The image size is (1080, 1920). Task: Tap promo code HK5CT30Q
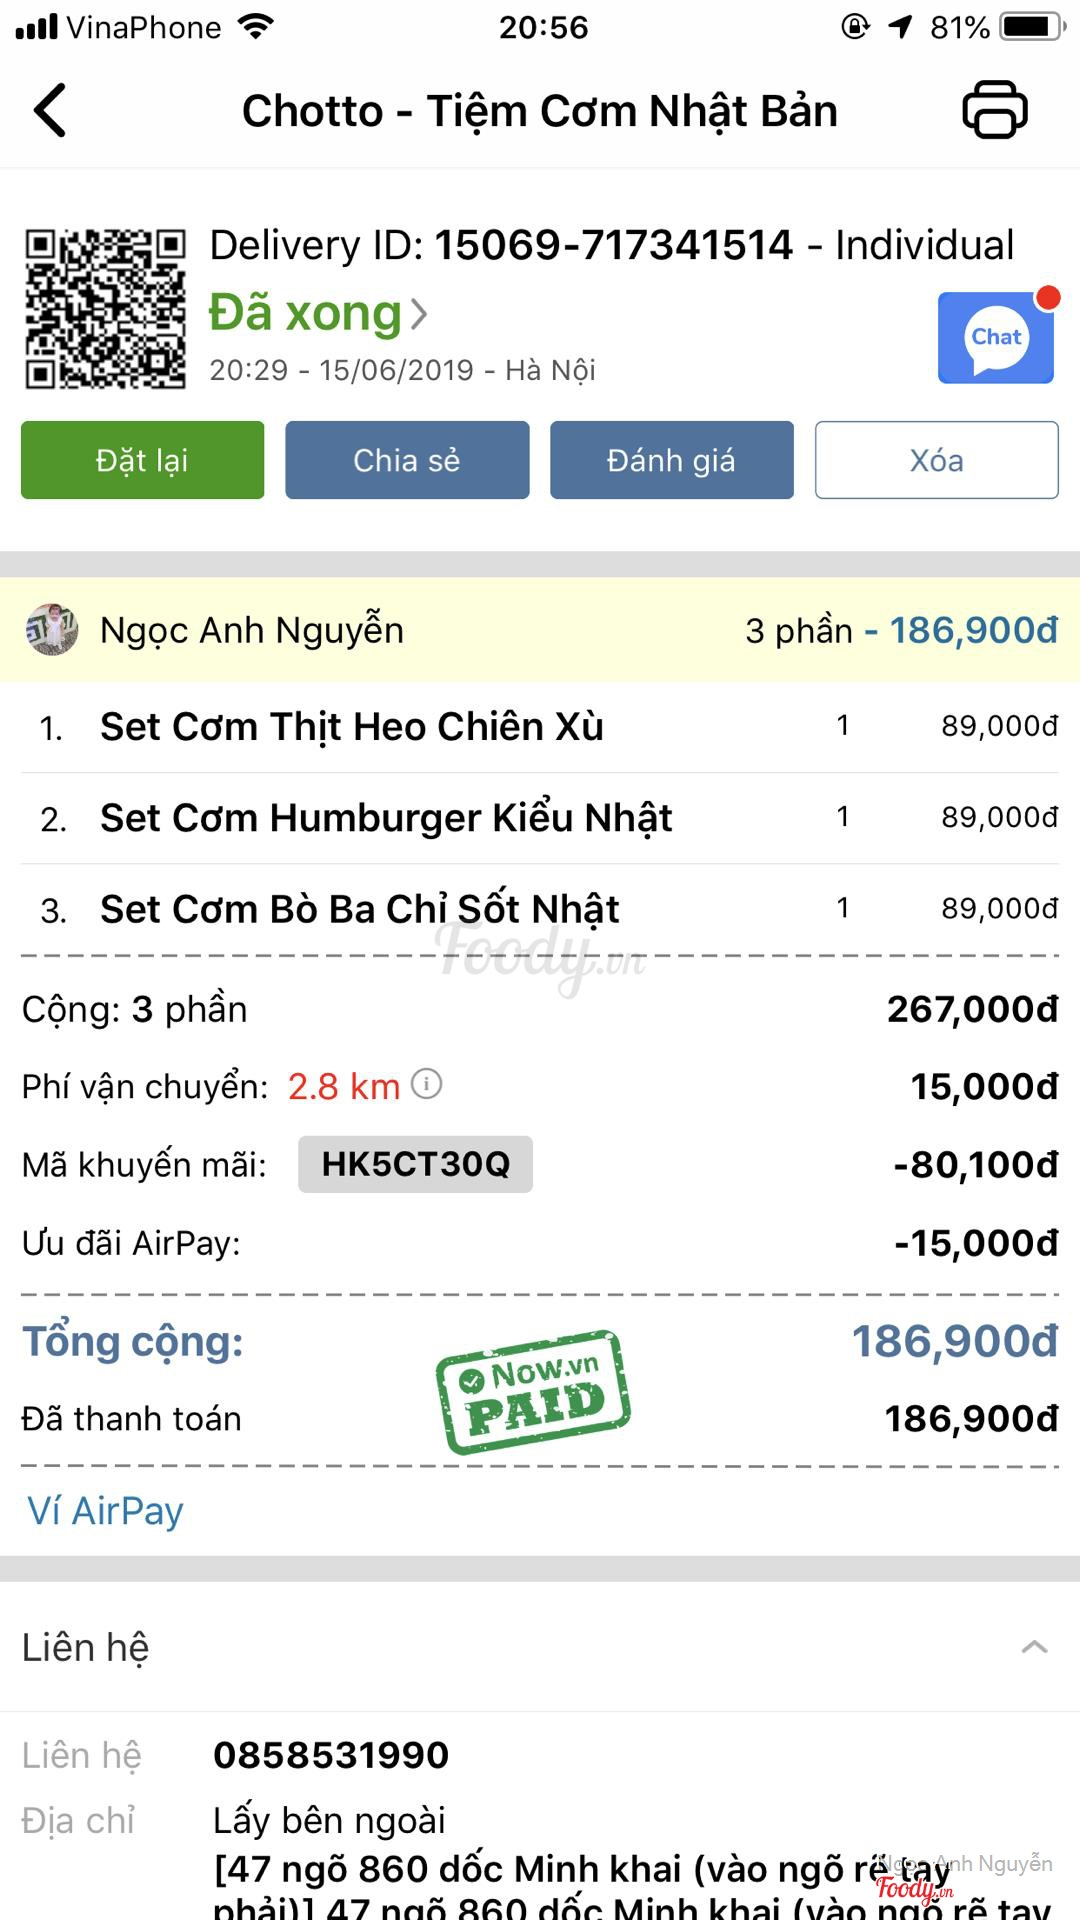415,1164
